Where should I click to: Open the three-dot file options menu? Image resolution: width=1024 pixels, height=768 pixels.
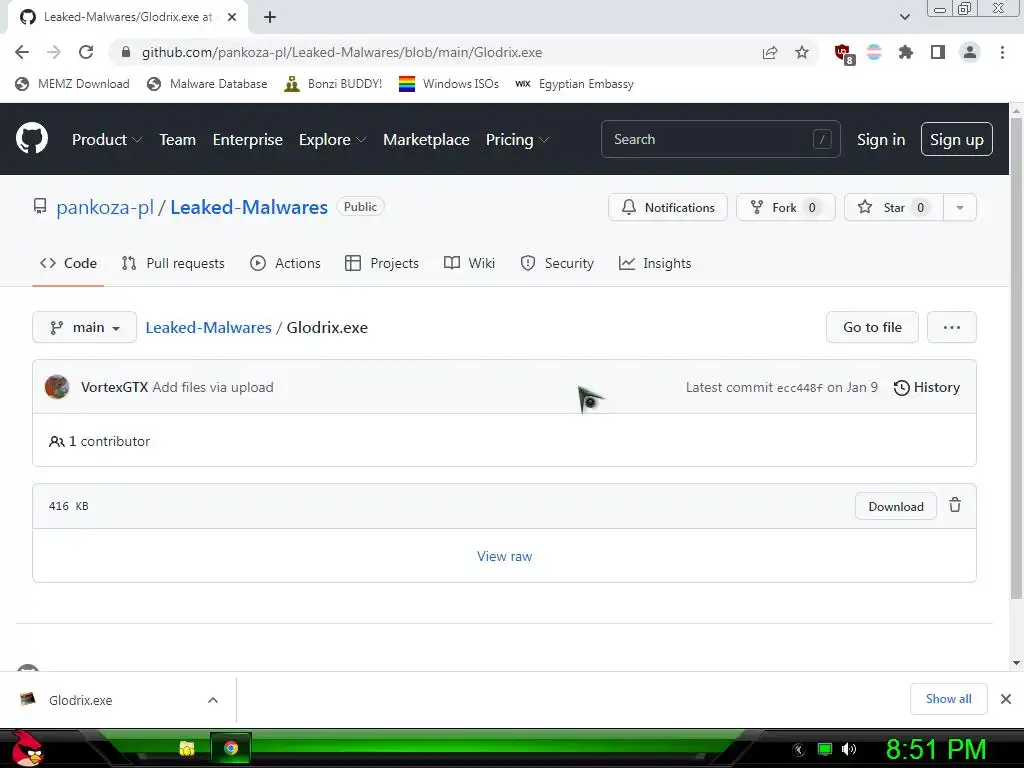(x=952, y=327)
